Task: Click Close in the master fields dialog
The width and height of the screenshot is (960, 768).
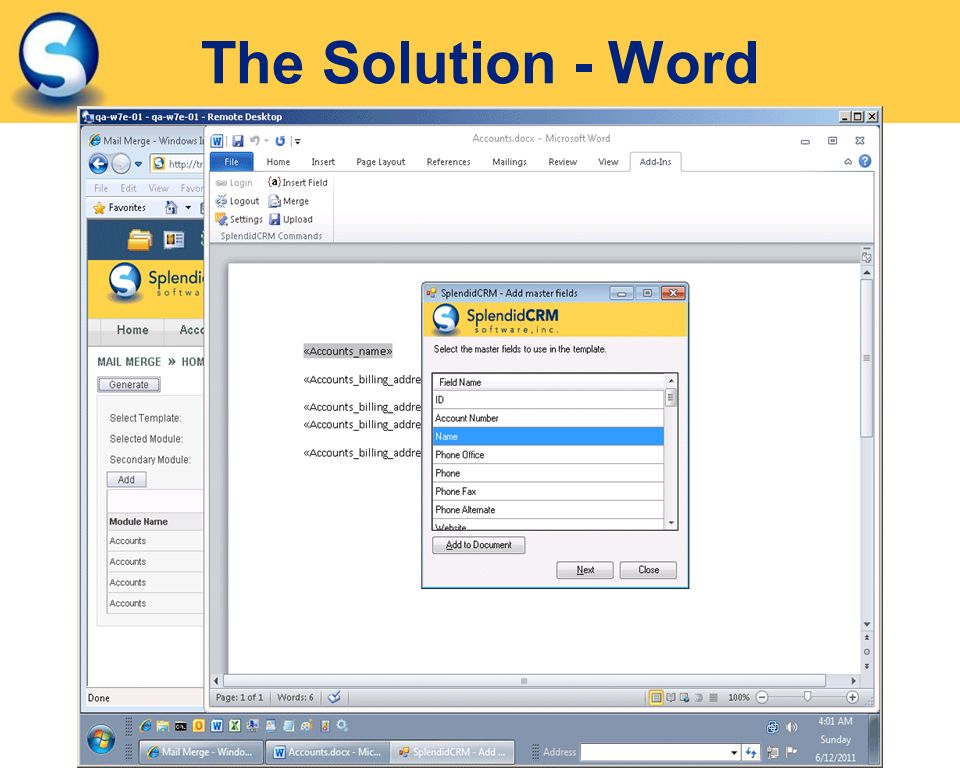Action: point(648,570)
